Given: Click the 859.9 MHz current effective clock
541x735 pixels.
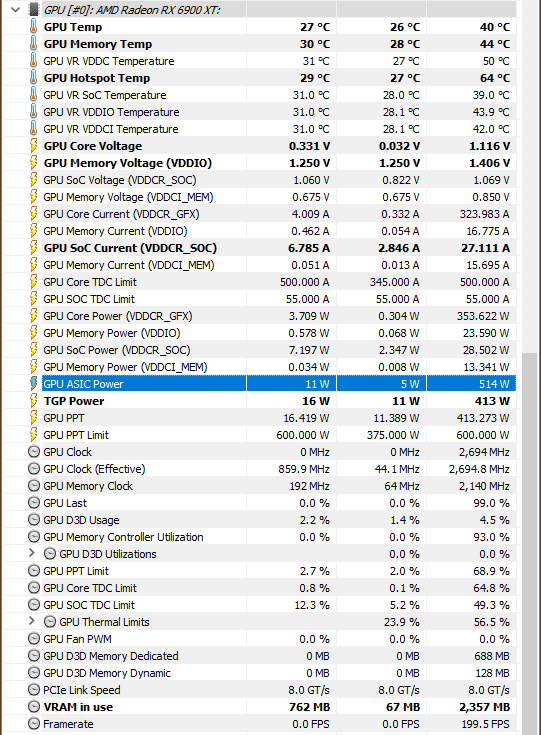Looking at the screenshot, I should pyautogui.click(x=304, y=469).
